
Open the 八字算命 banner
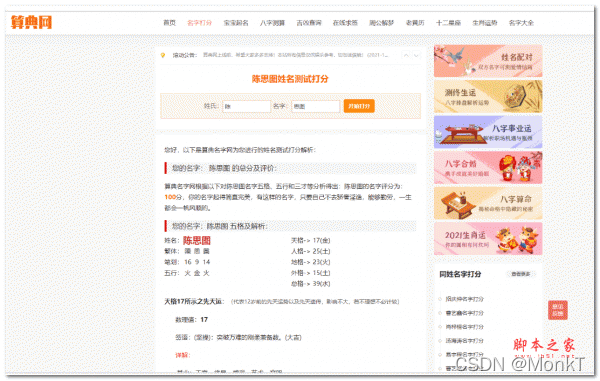pos(488,203)
